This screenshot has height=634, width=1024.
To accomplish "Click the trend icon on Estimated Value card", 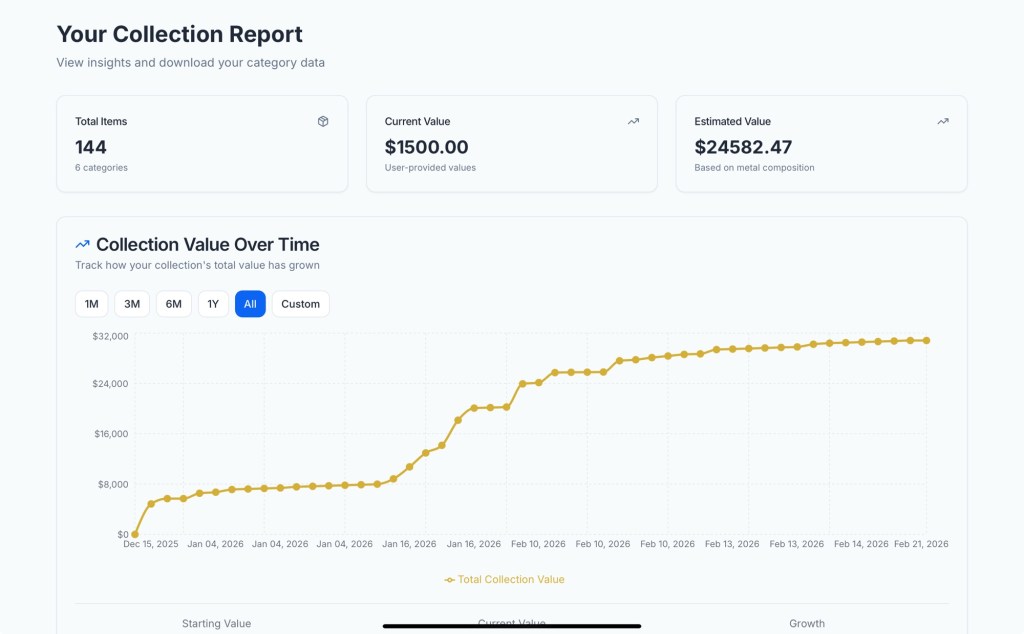I will tap(943, 121).
